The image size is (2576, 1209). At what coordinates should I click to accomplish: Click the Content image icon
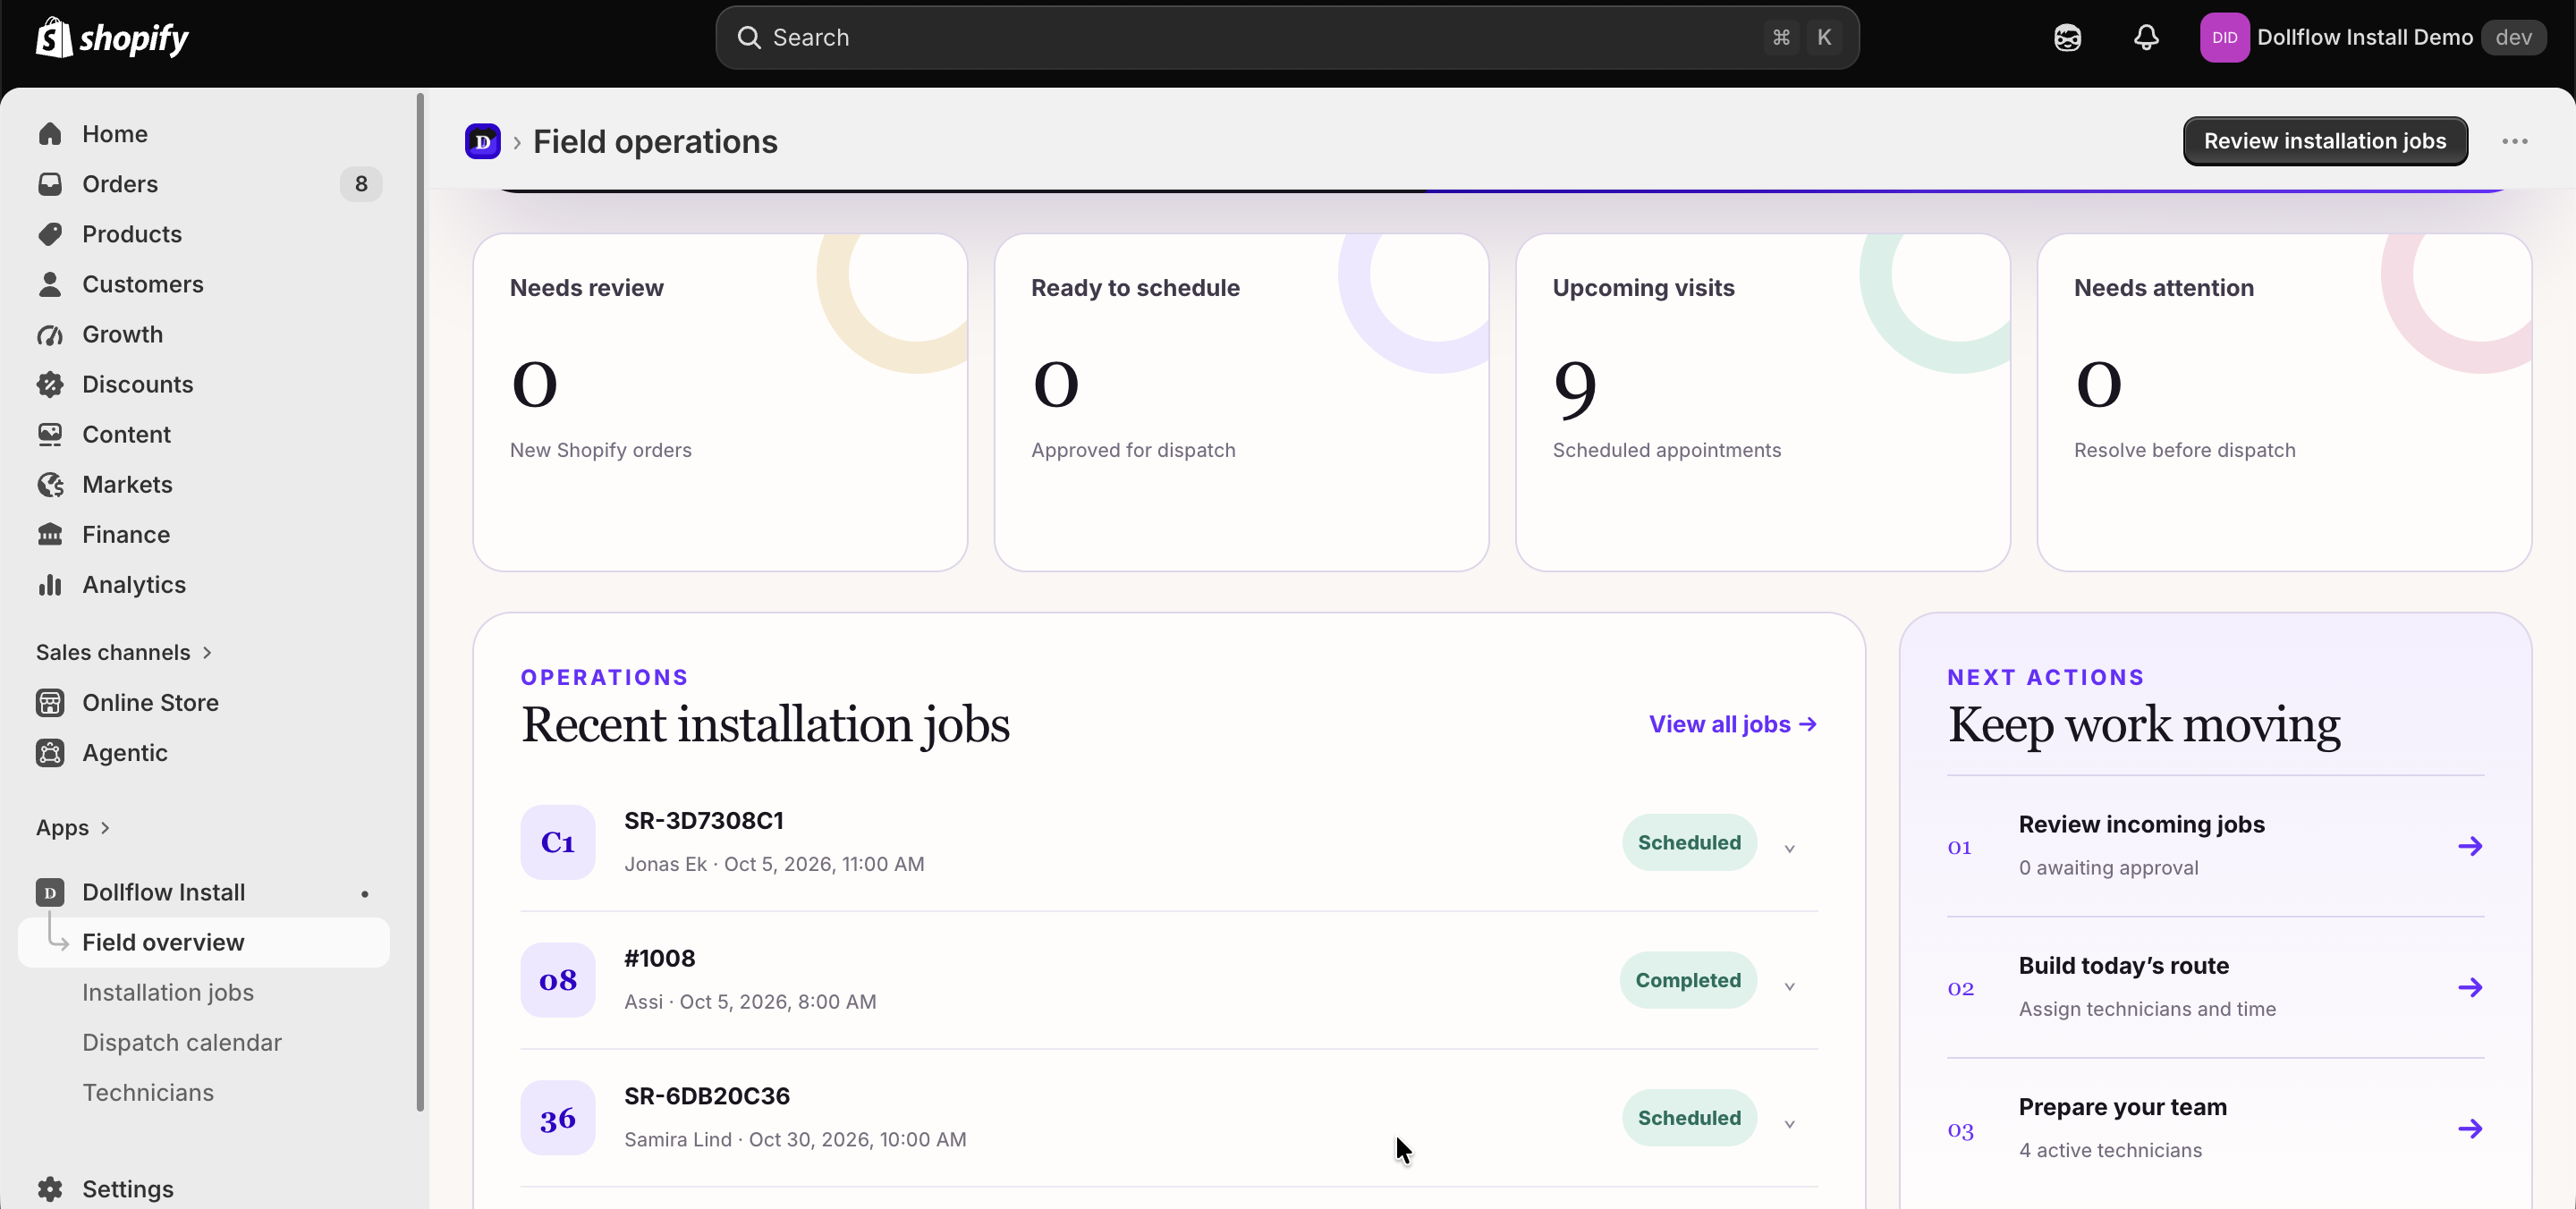50,434
